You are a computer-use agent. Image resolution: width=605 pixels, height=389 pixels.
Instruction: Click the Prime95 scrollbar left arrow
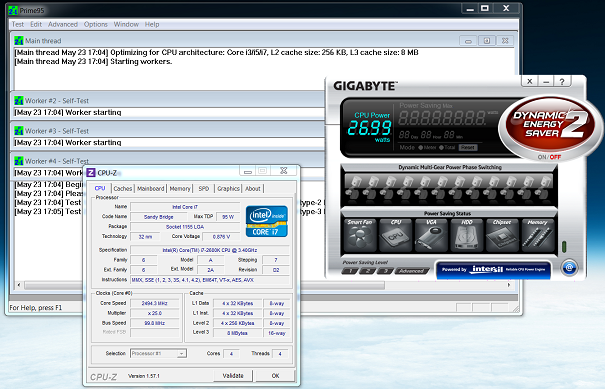(19, 285)
